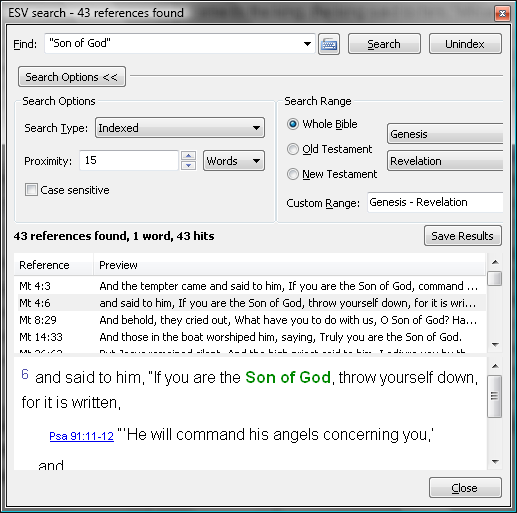This screenshot has width=517, height=513.
Task: Click the Close button
Action: click(x=465, y=488)
